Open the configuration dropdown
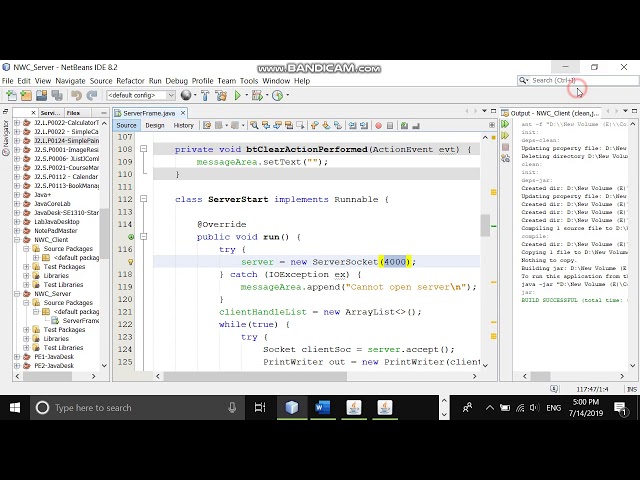This screenshot has width=640, height=480. pos(141,96)
